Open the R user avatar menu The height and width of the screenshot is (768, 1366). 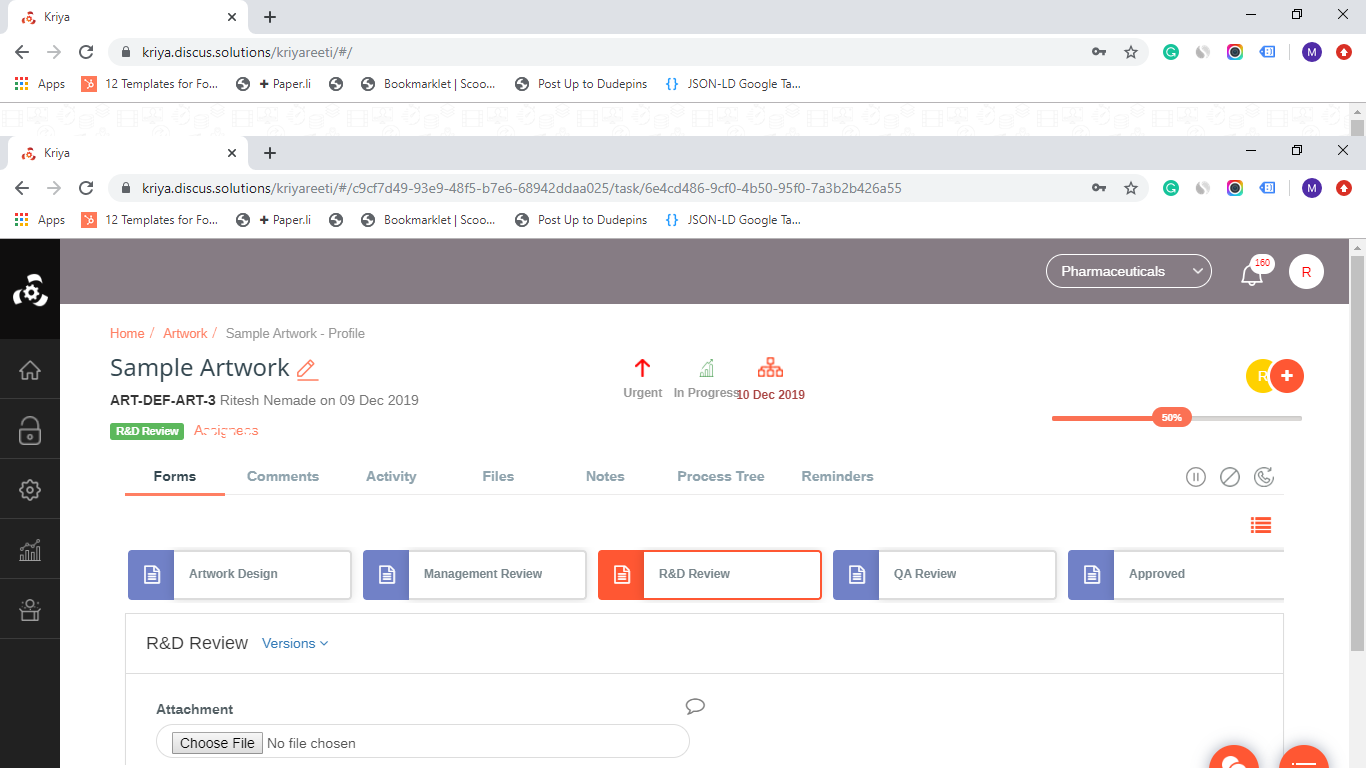coord(1306,272)
